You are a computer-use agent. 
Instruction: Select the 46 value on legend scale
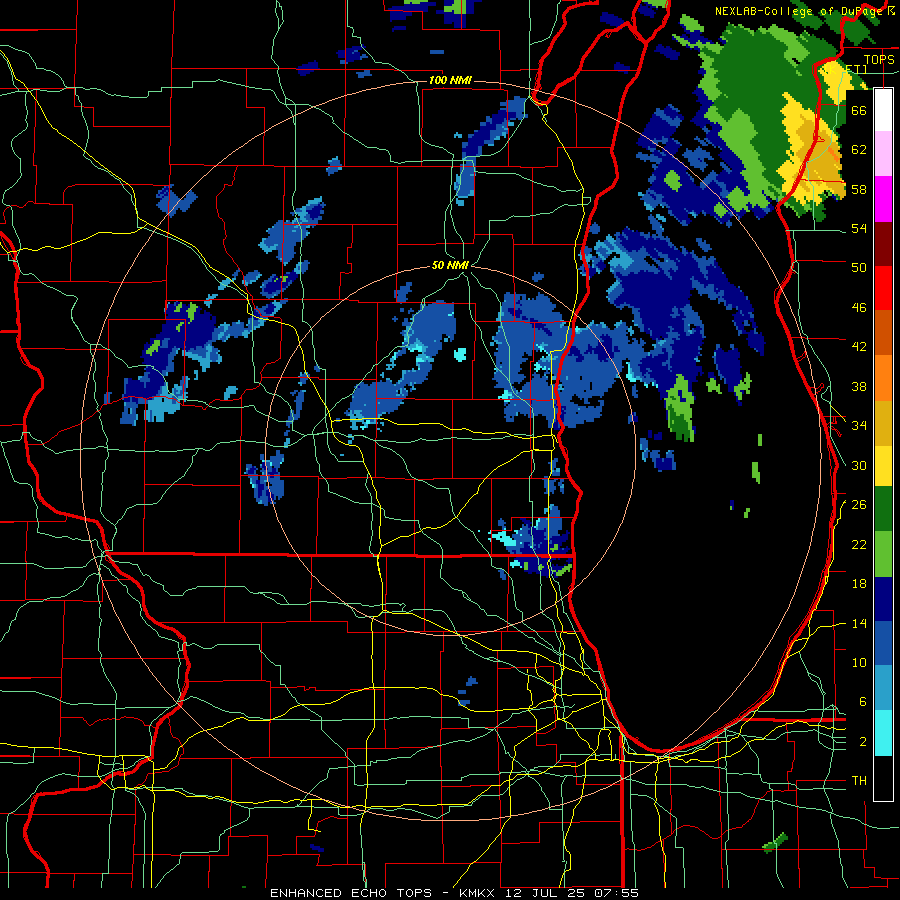pyautogui.click(x=859, y=308)
